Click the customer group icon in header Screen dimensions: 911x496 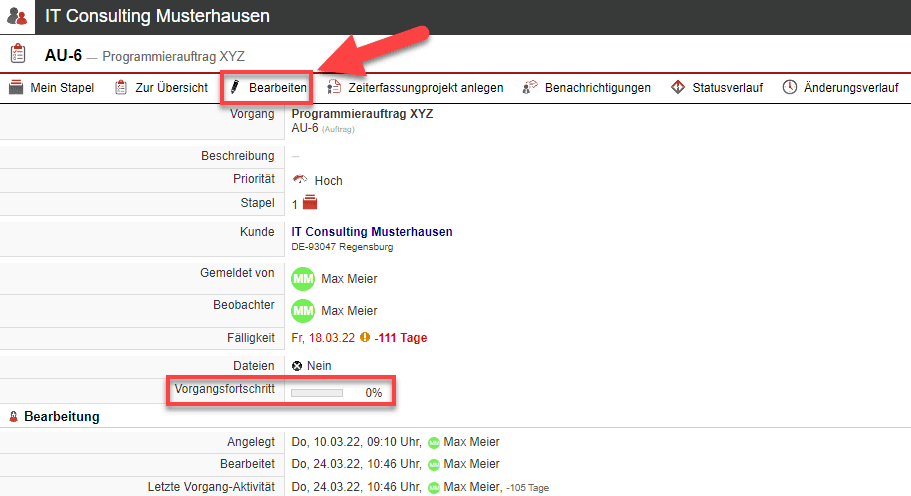[17, 17]
